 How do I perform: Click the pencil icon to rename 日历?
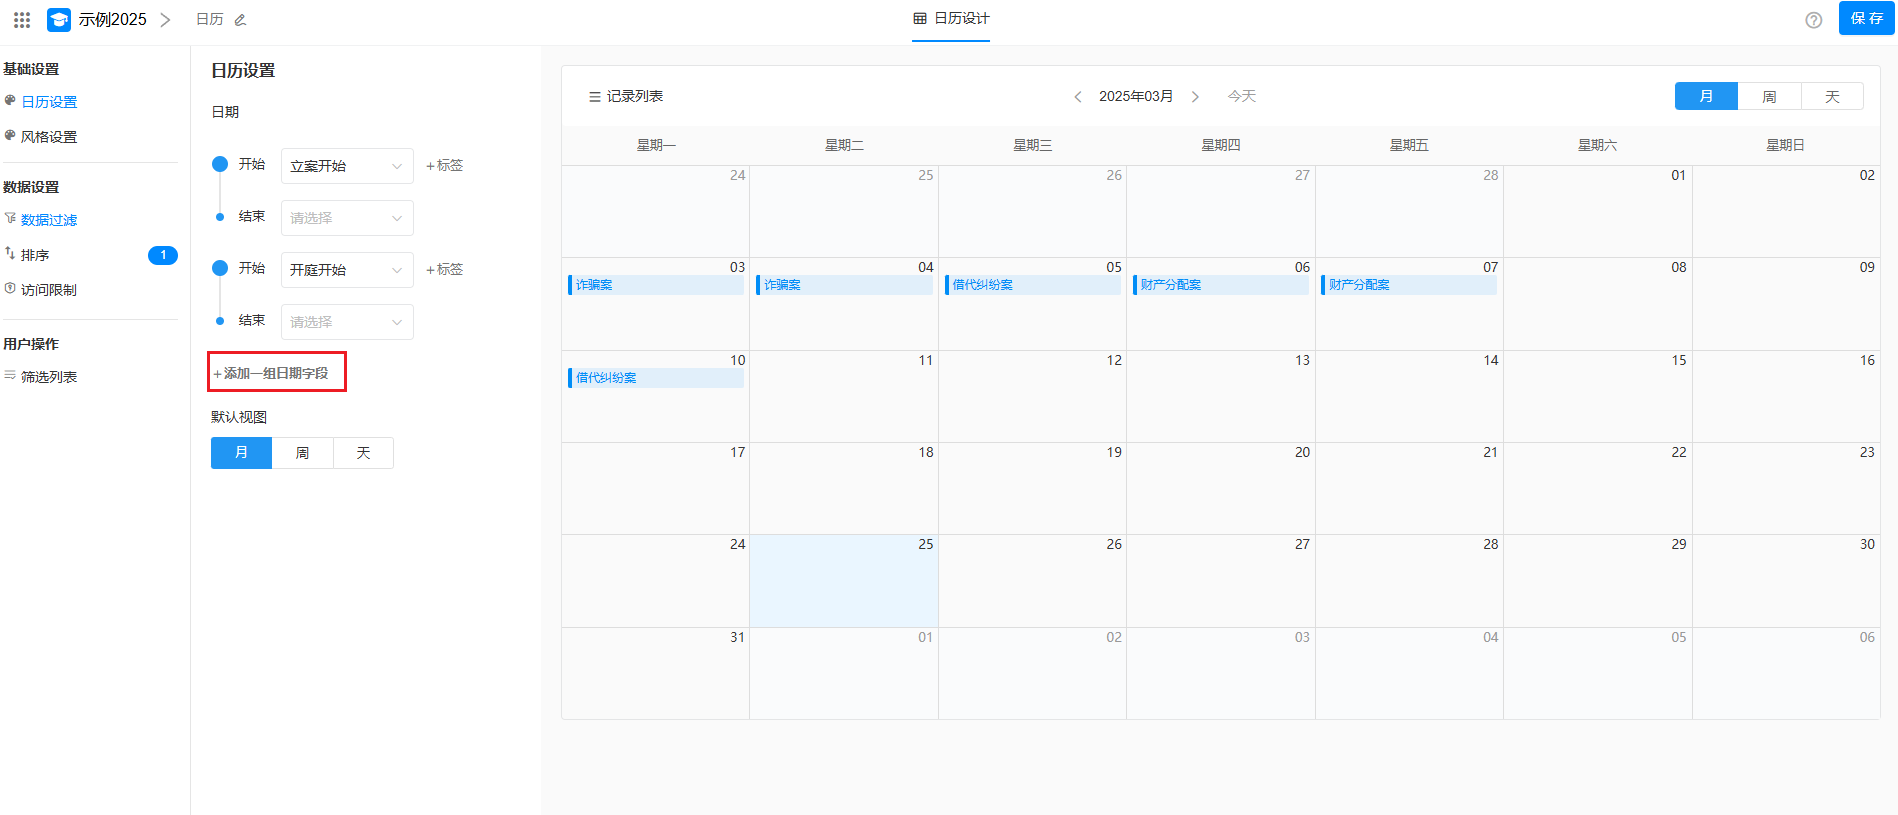[x=240, y=20]
